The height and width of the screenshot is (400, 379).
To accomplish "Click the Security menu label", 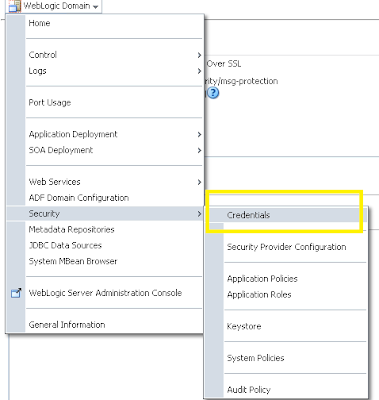I will click(44, 214).
